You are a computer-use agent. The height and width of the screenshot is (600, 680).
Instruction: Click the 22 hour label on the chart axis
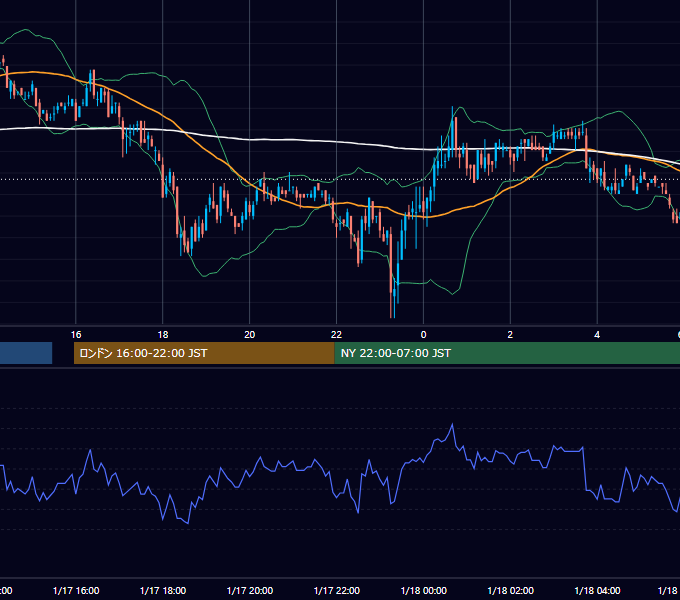tap(336, 335)
